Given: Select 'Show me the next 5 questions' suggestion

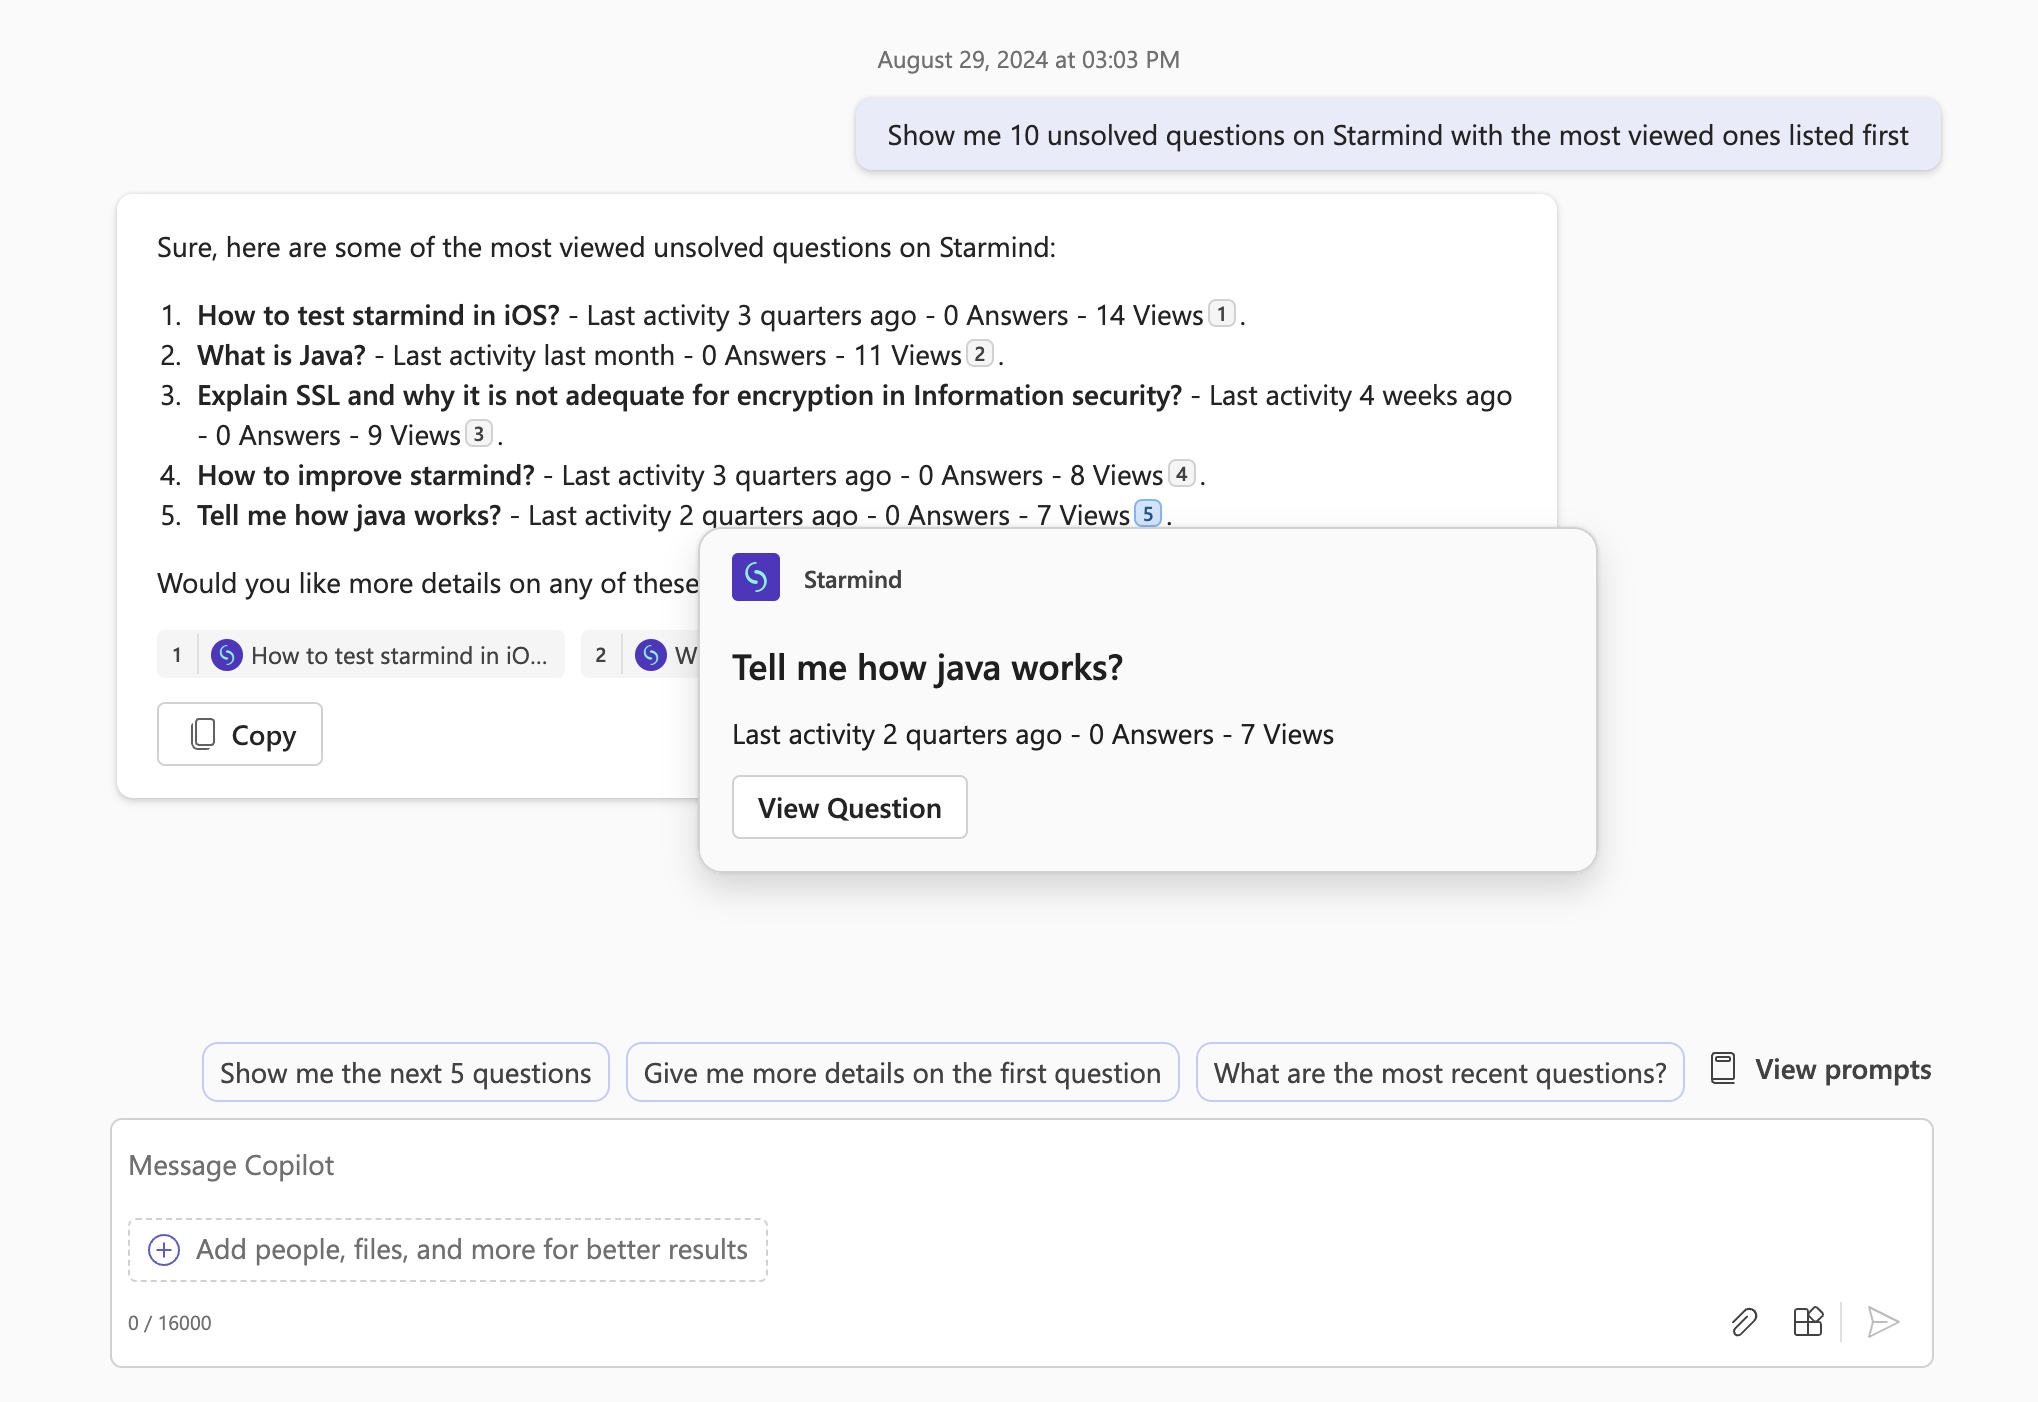Looking at the screenshot, I should coord(405,1072).
